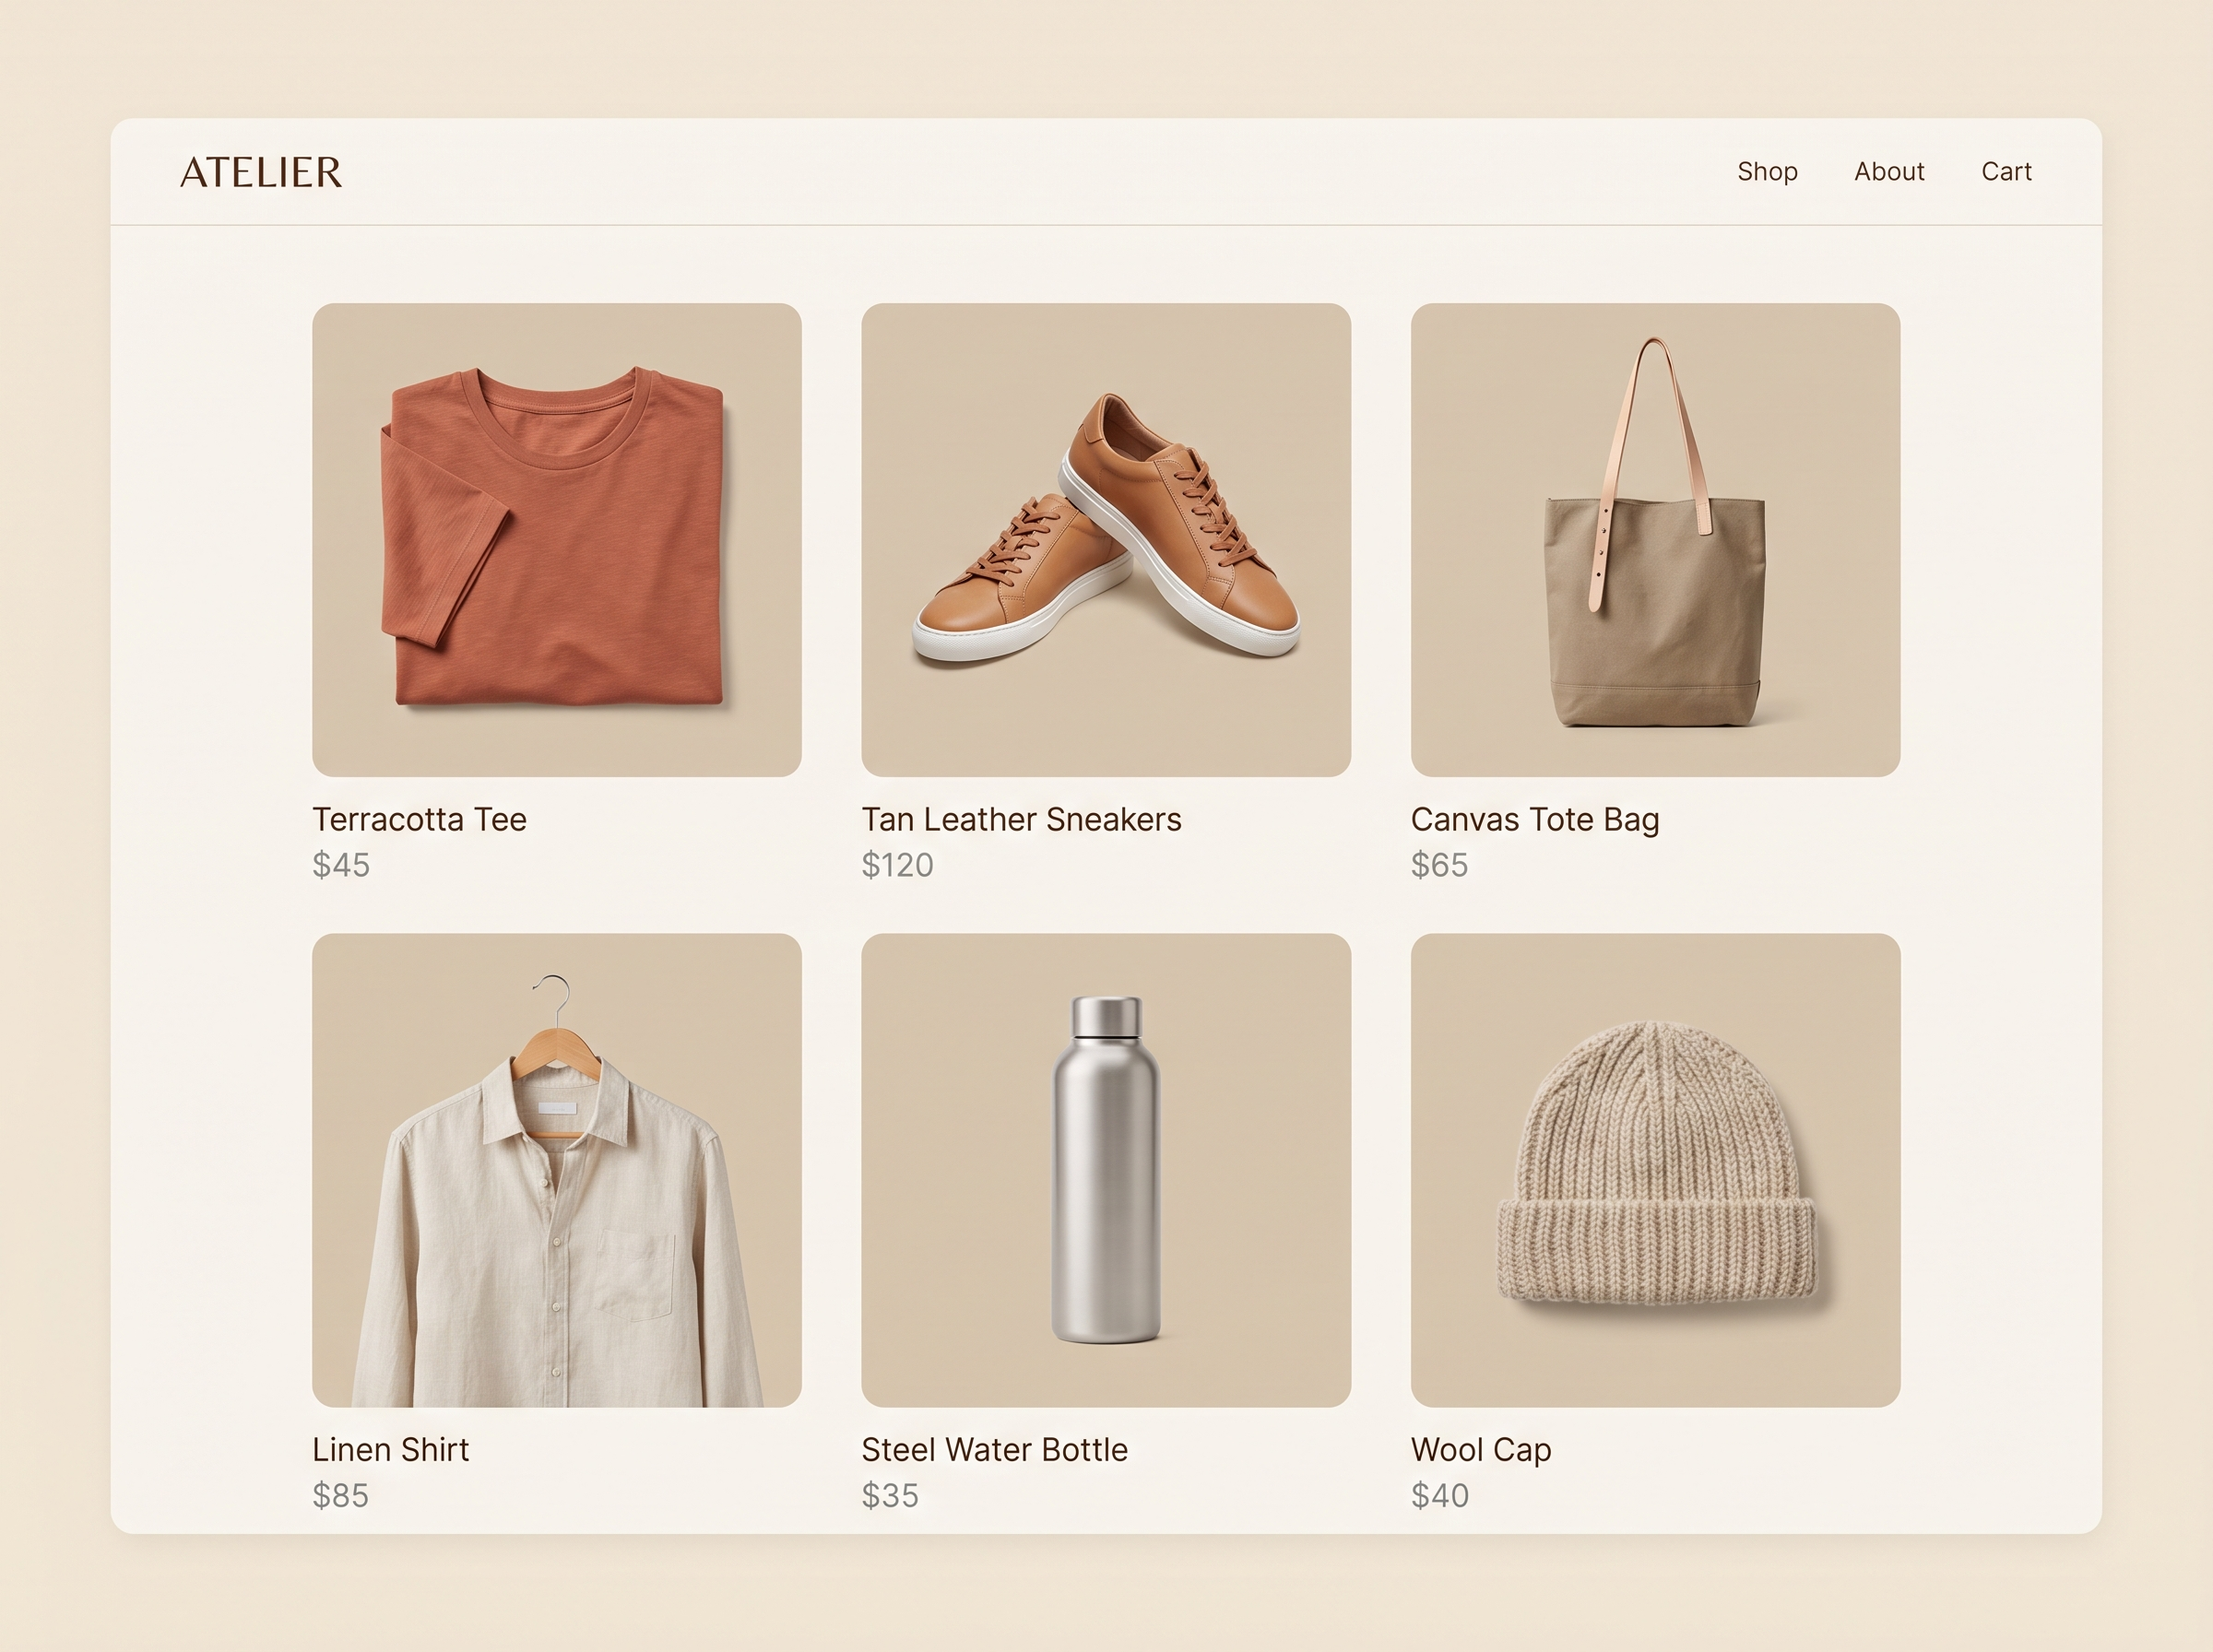Open the Cart link

tap(2006, 172)
